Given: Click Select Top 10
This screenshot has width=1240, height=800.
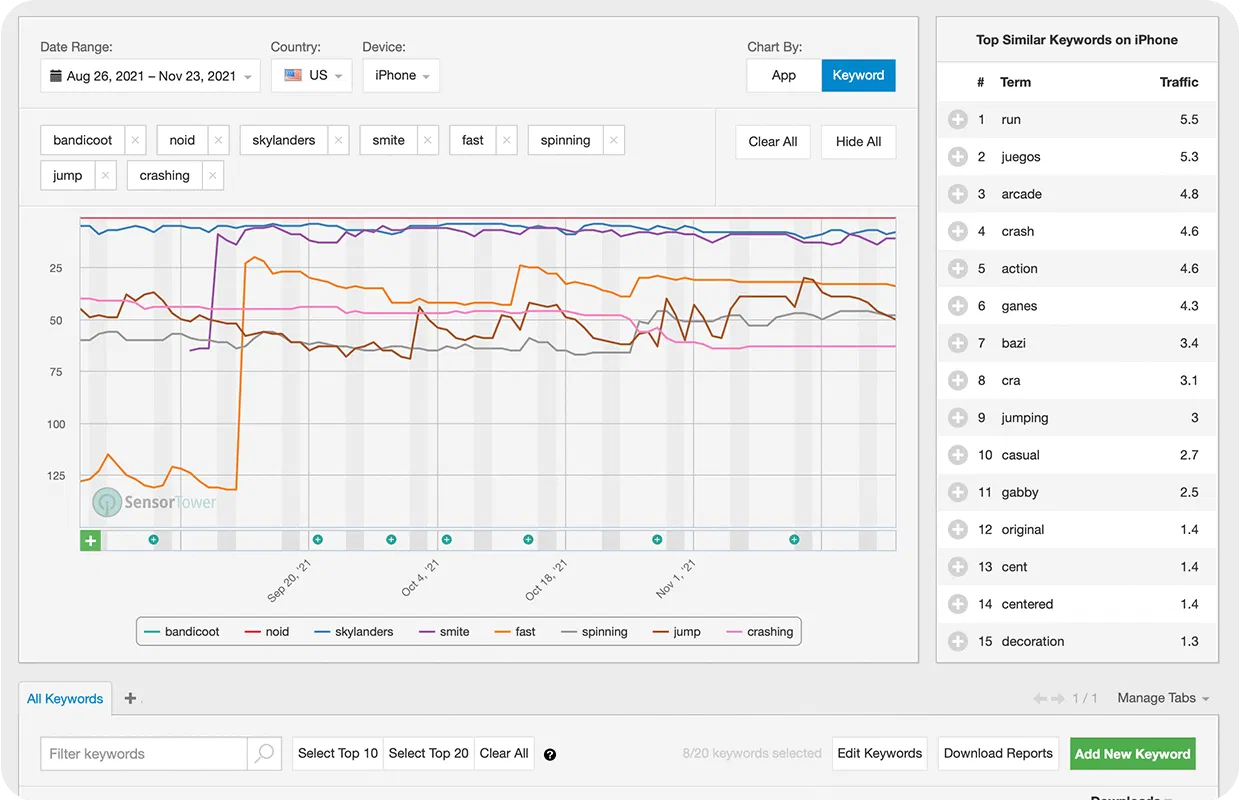Looking at the screenshot, I should click(x=338, y=754).
